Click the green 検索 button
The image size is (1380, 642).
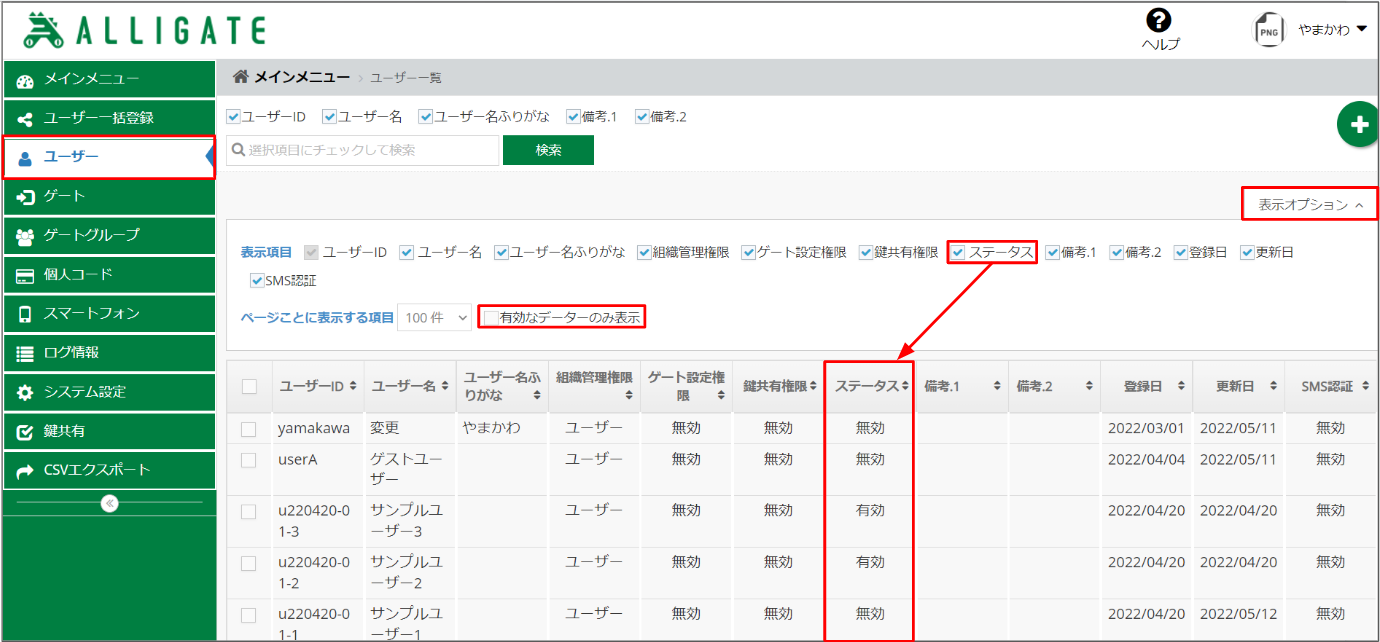coord(548,150)
